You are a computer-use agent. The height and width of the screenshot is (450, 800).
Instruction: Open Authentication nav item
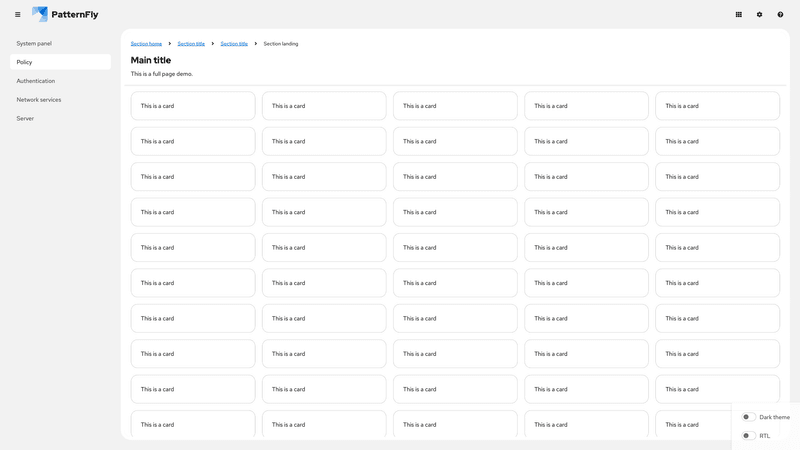60,81
